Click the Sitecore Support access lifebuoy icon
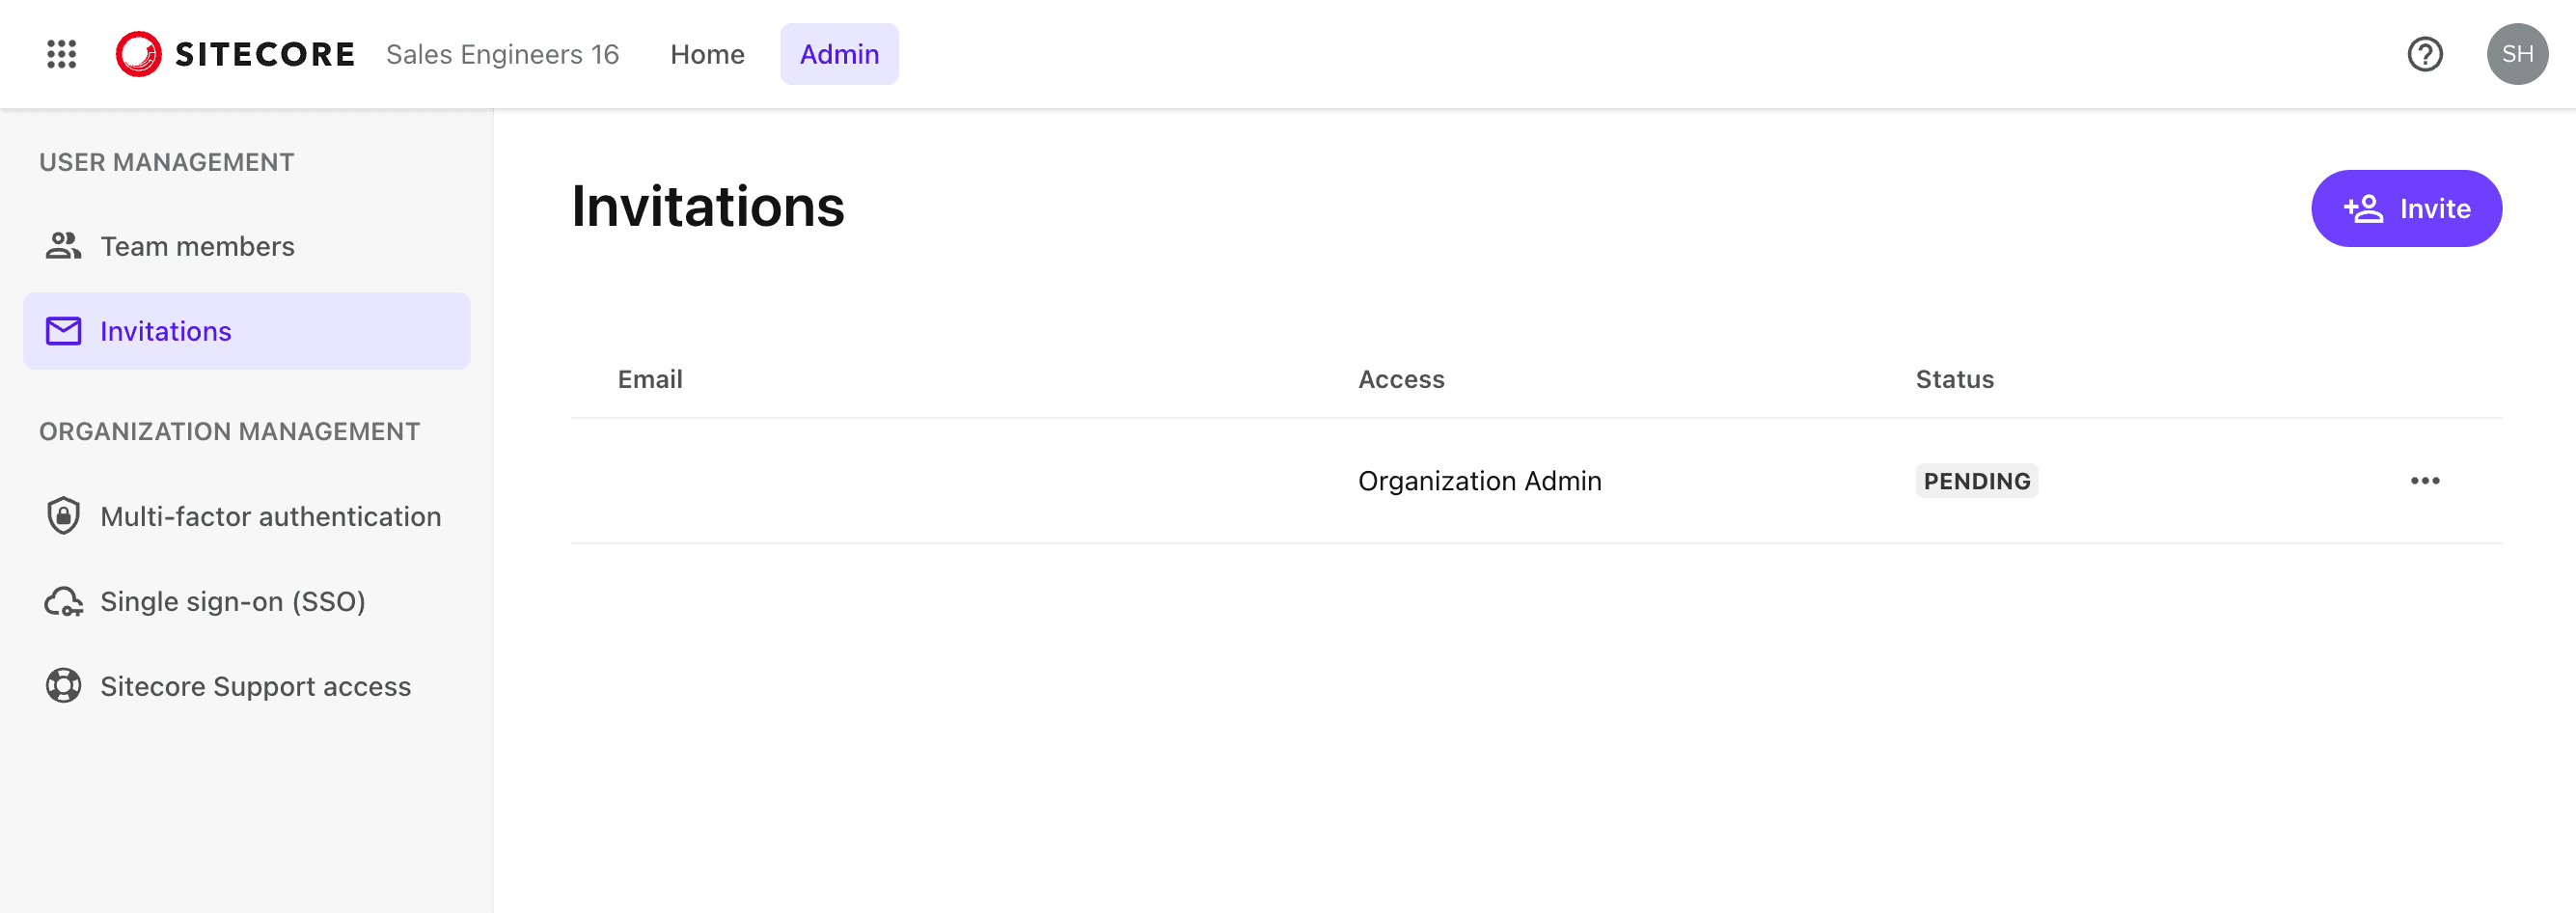Screen dimensions: 2576x913 coord(63,686)
